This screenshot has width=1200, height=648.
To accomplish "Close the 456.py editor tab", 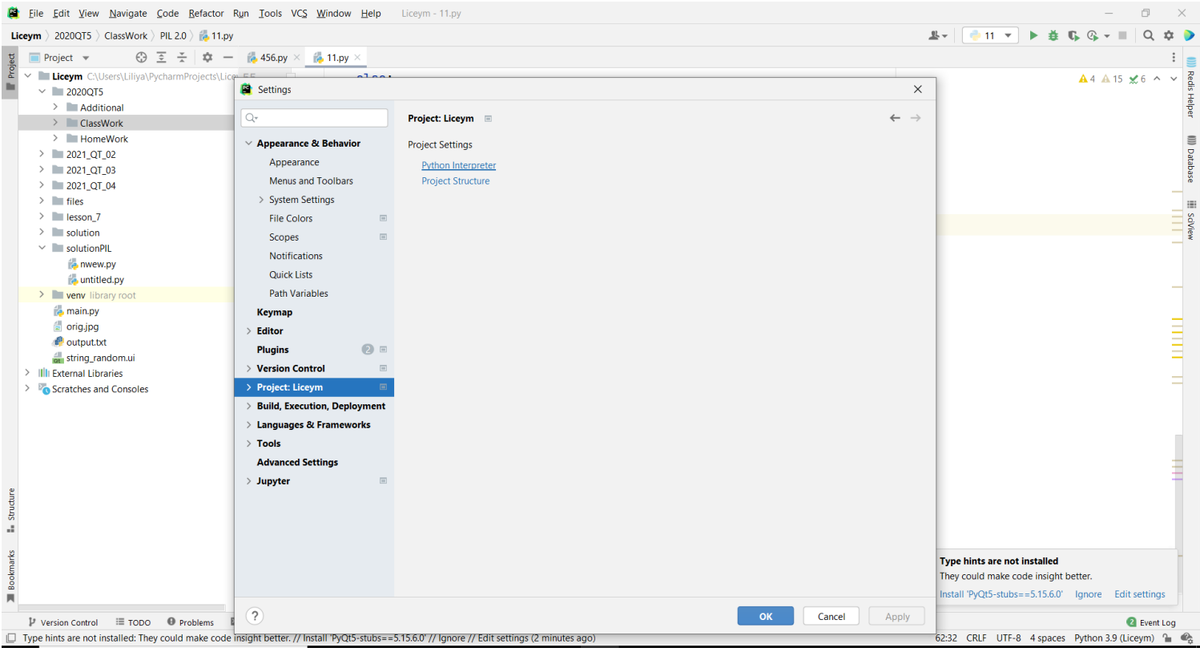I will point(297,57).
